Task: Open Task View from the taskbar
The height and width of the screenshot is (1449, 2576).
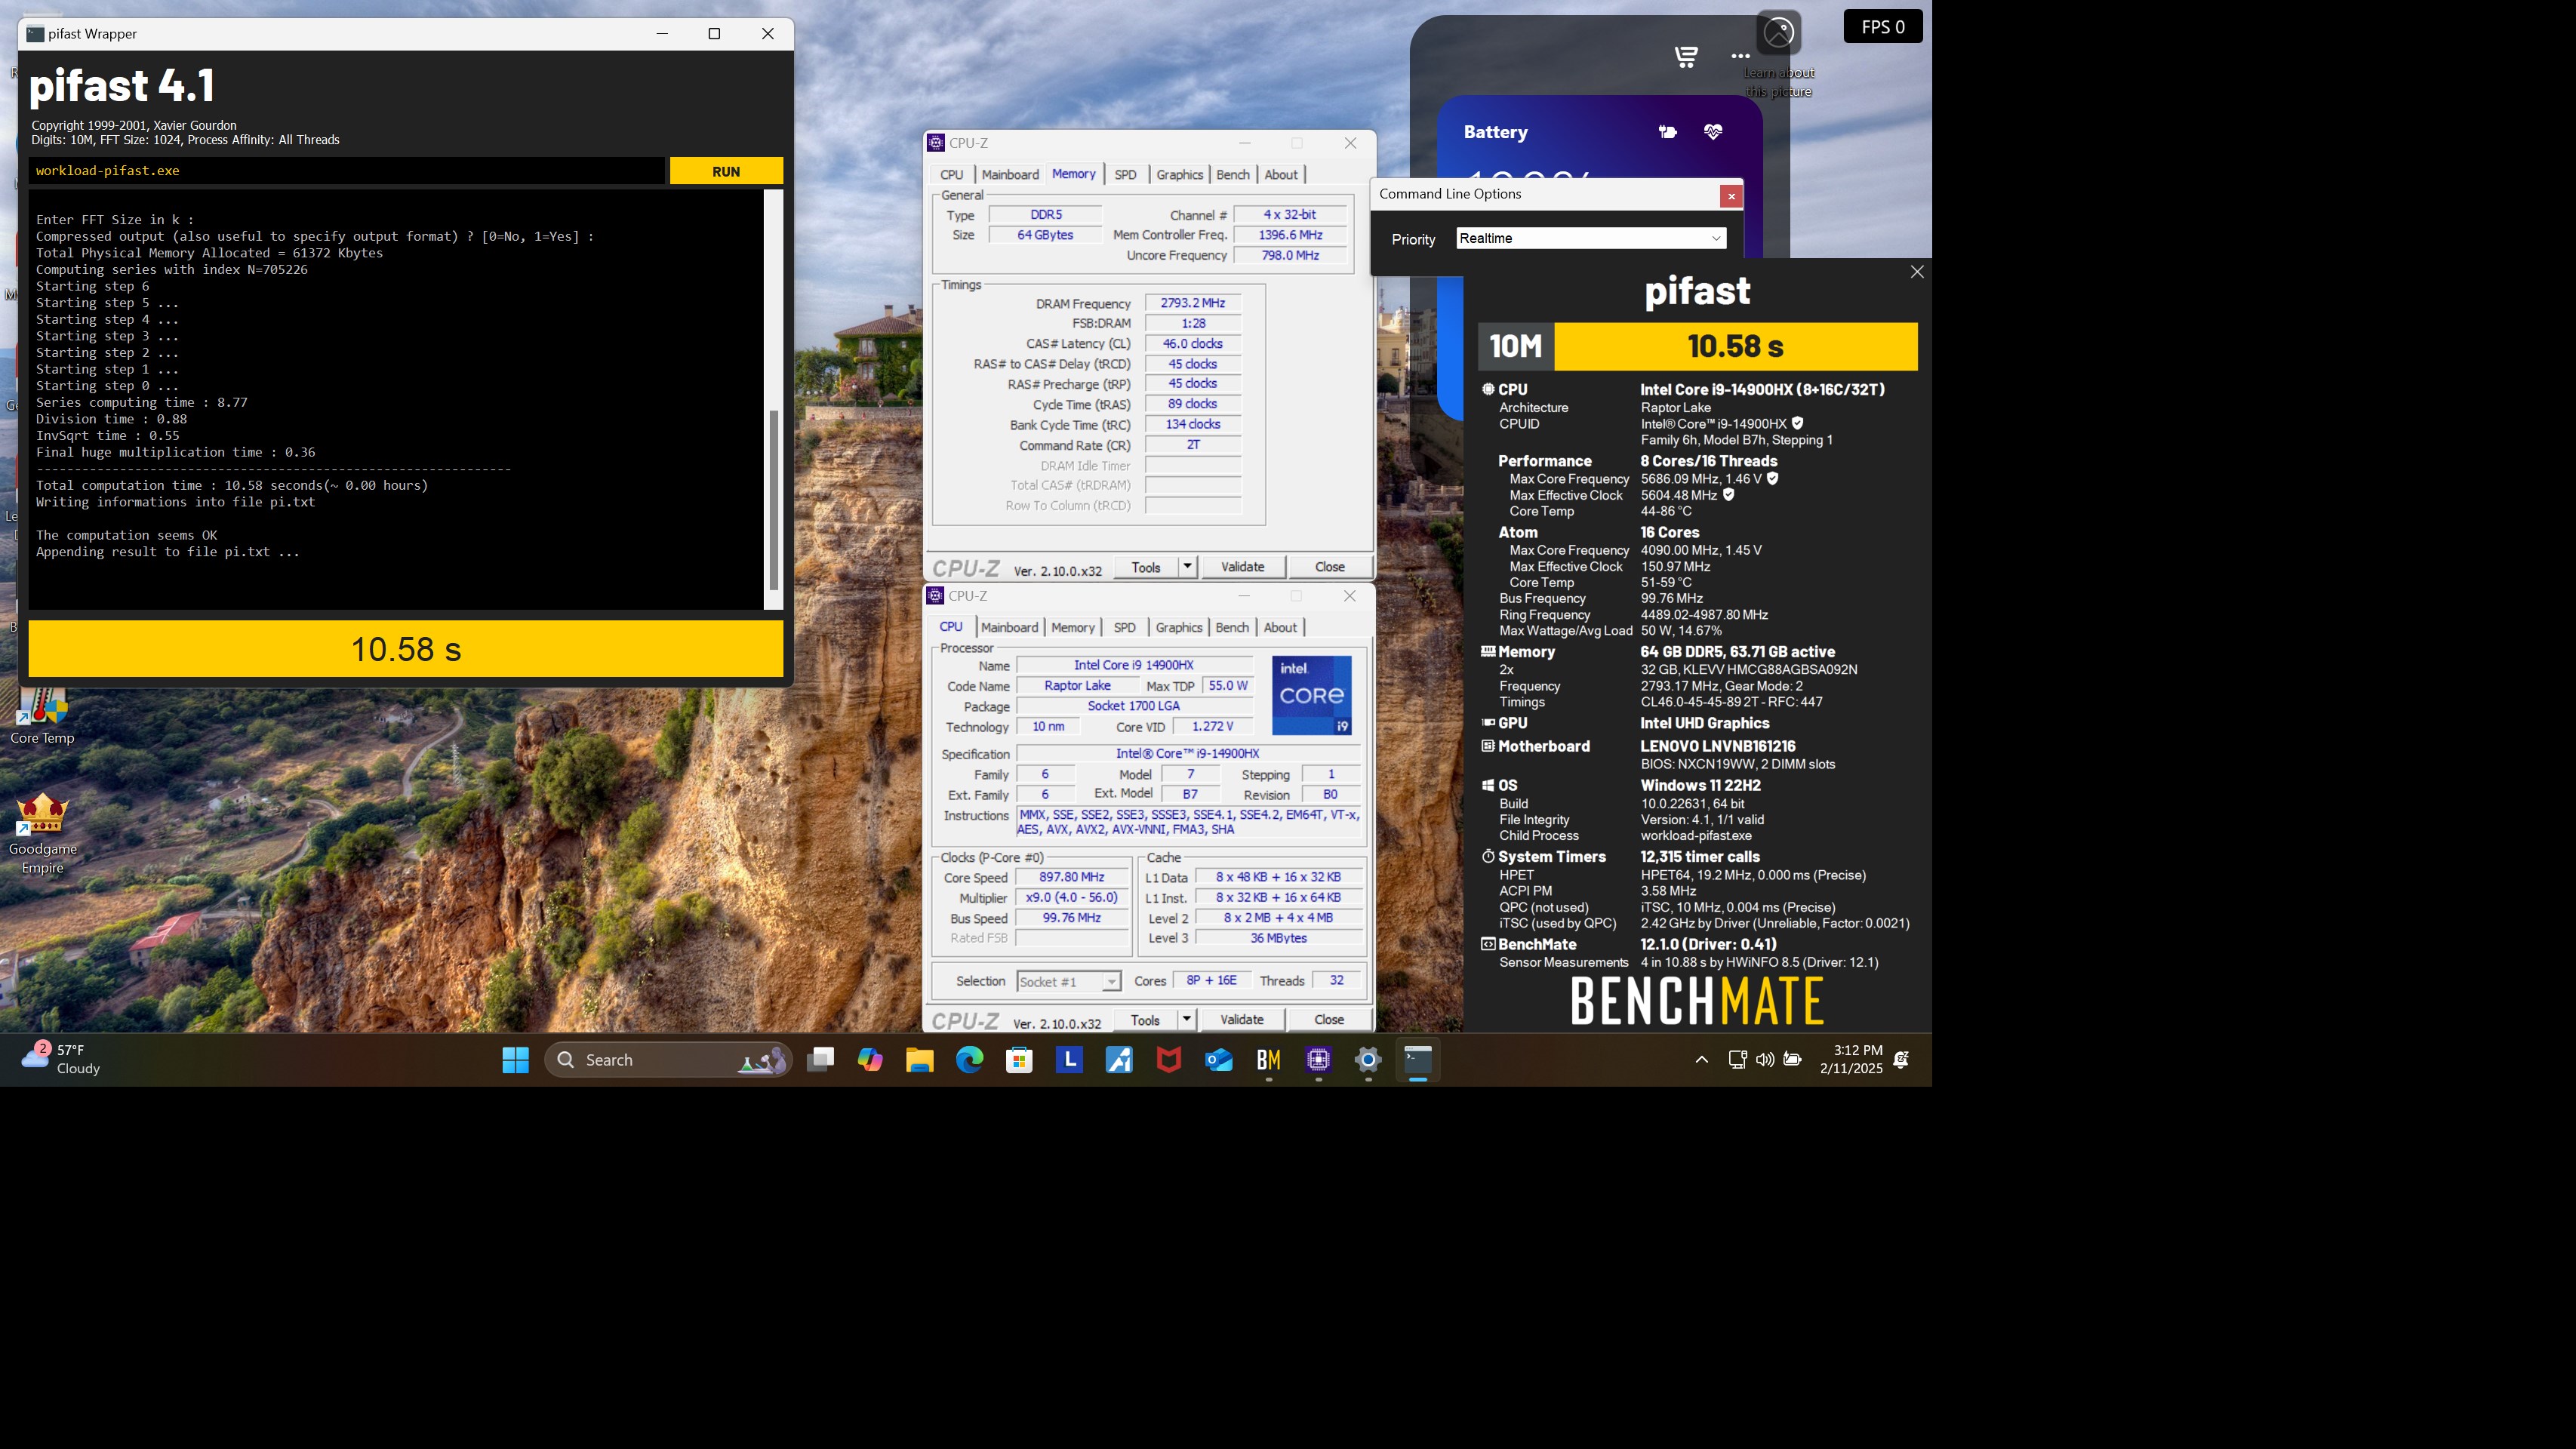Action: (x=821, y=1060)
